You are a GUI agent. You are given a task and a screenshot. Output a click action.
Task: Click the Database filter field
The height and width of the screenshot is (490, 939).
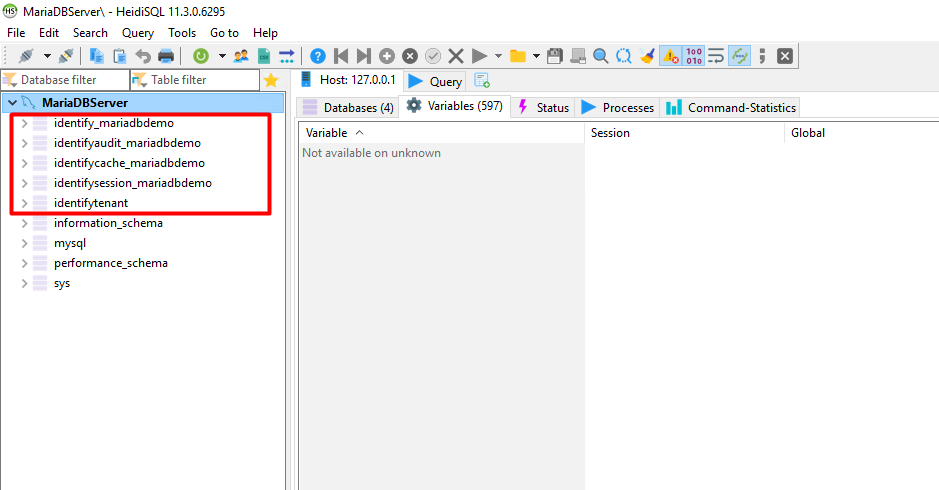click(x=65, y=80)
